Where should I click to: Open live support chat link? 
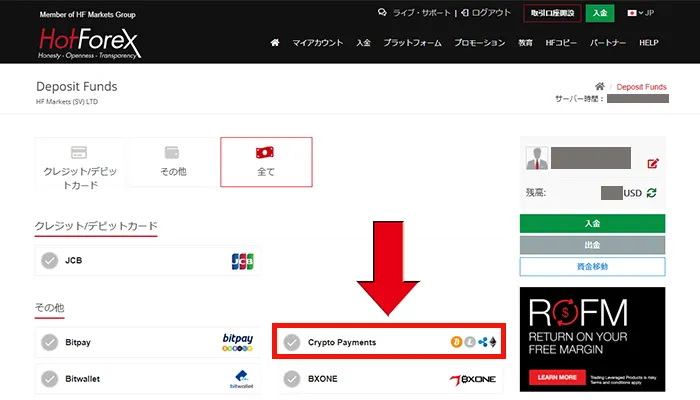(x=414, y=13)
